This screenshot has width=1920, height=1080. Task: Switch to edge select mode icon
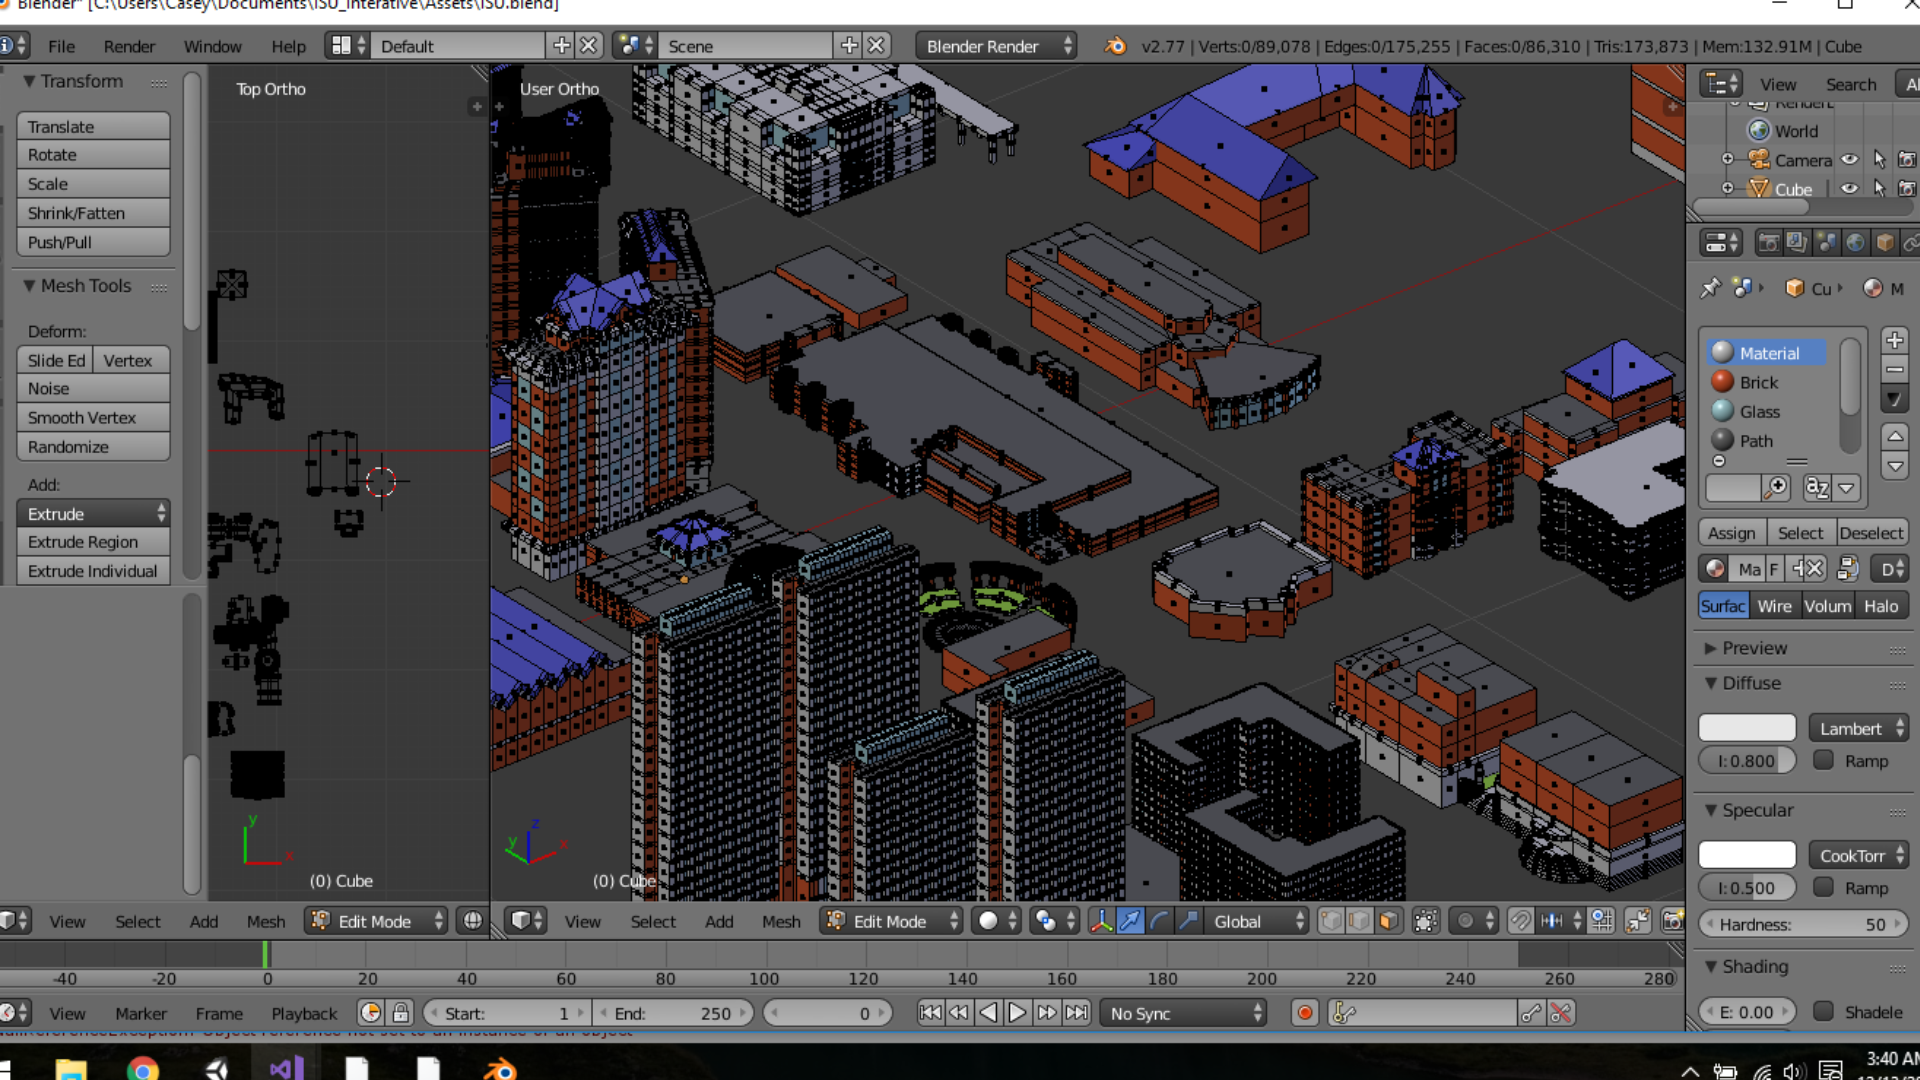(1359, 921)
